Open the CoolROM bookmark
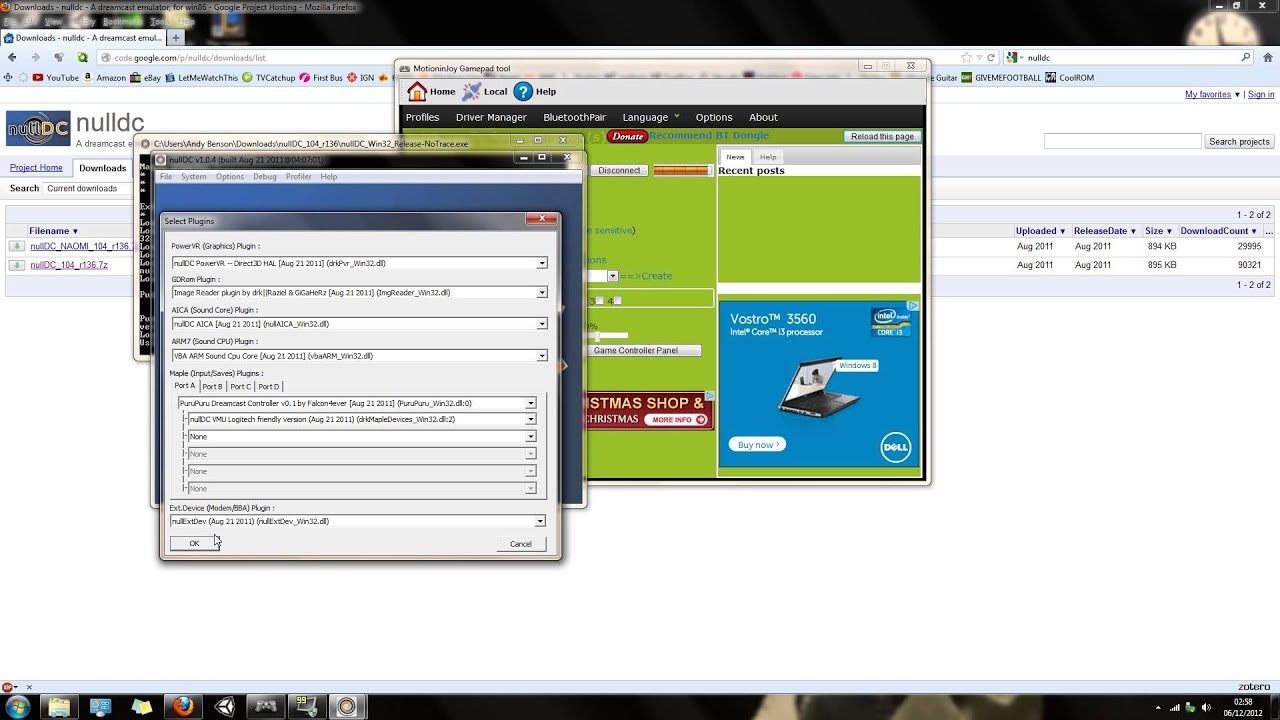 (x=1070, y=78)
